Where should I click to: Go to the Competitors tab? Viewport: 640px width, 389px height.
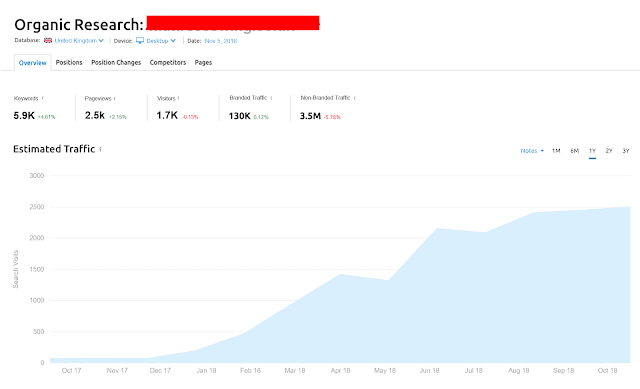tap(168, 62)
